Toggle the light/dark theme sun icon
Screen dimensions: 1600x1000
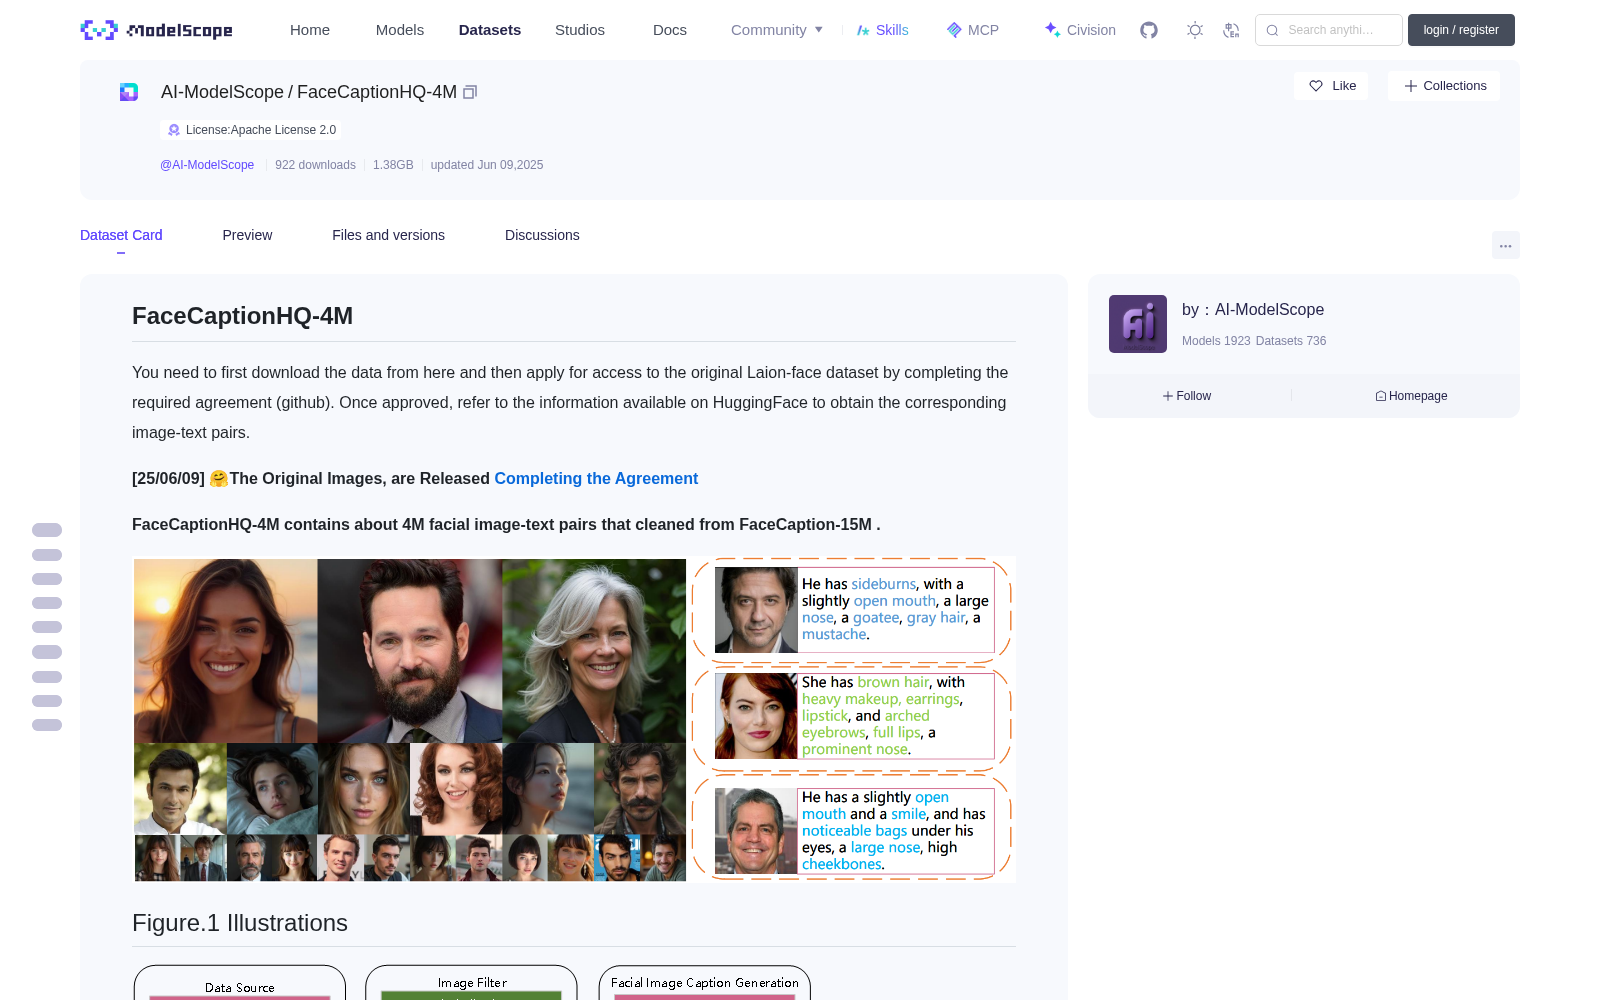(x=1195, y=30)
